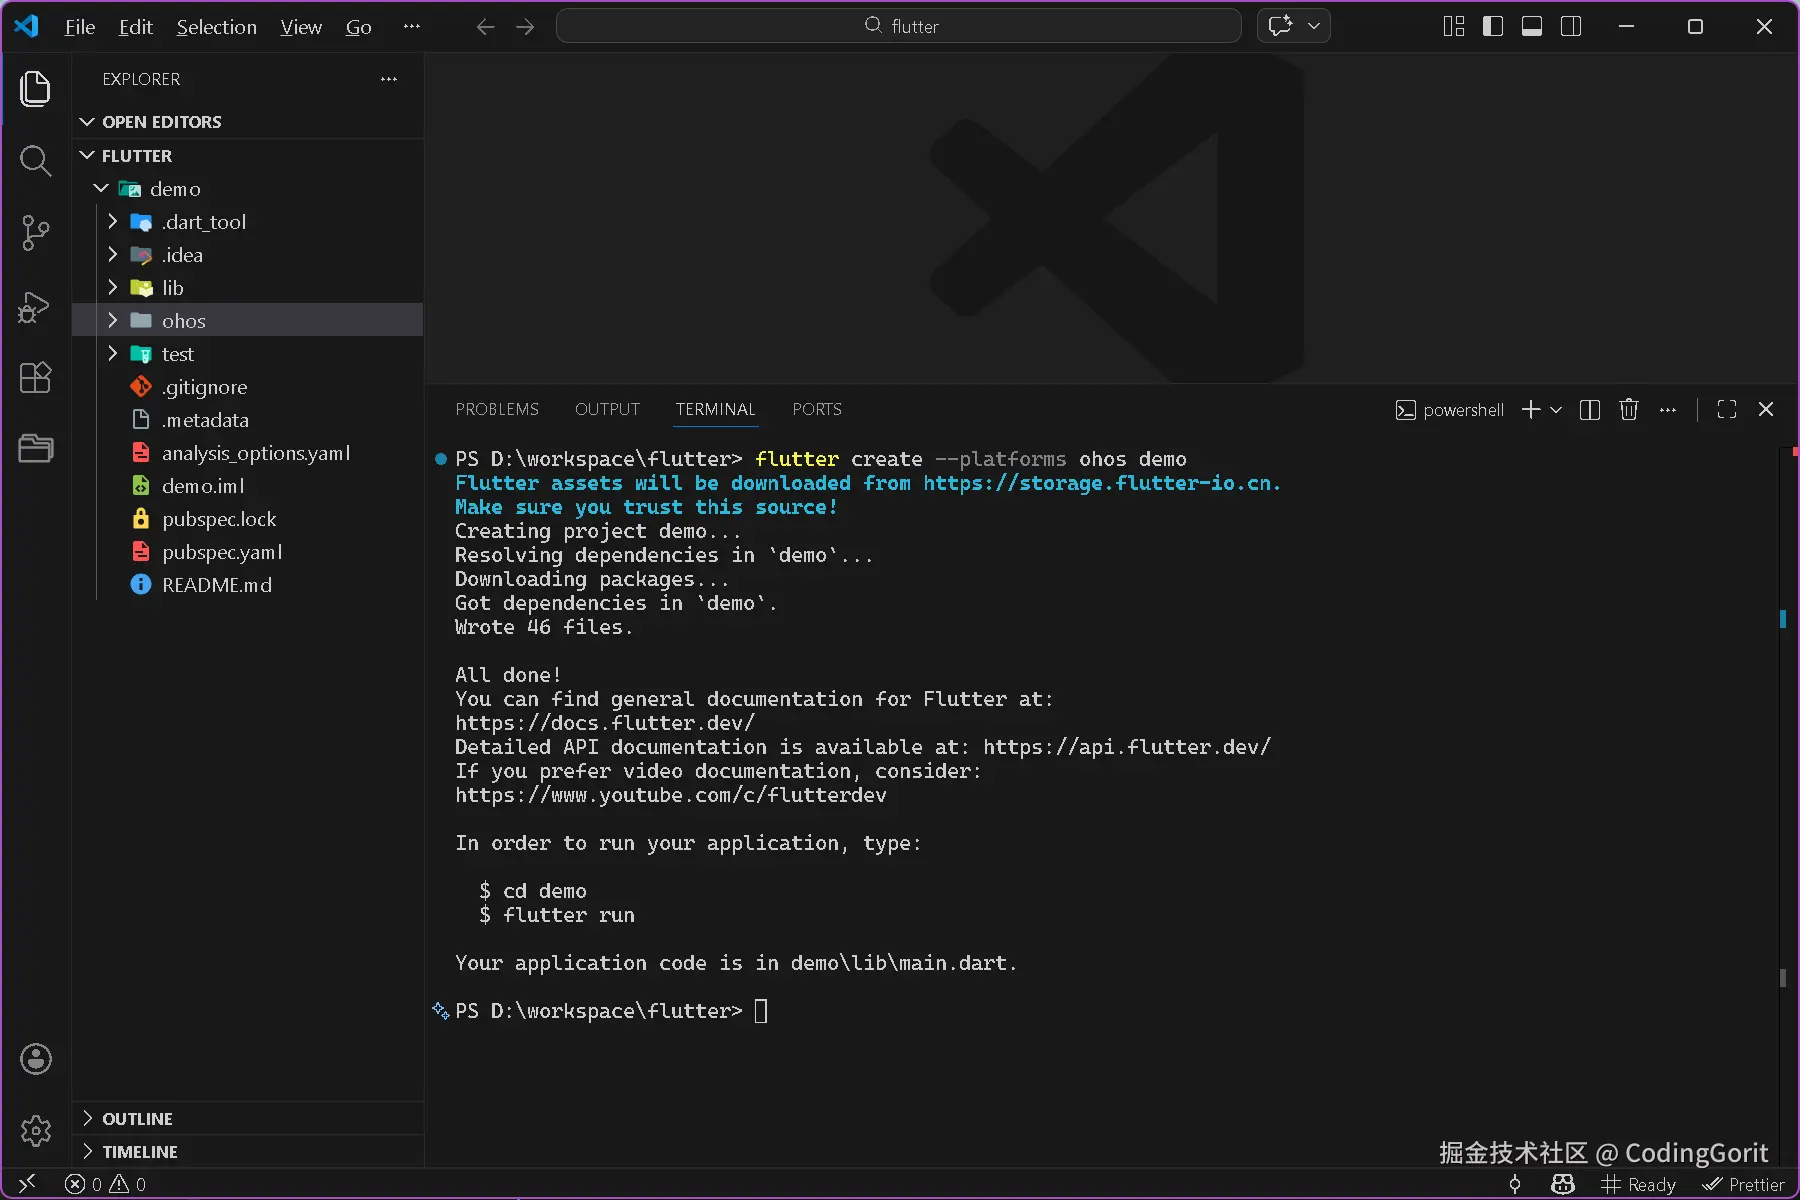This screenshot has height=1200, width=1800.
Task: Switch to the PORTS tab
Action: pos(817,409)
